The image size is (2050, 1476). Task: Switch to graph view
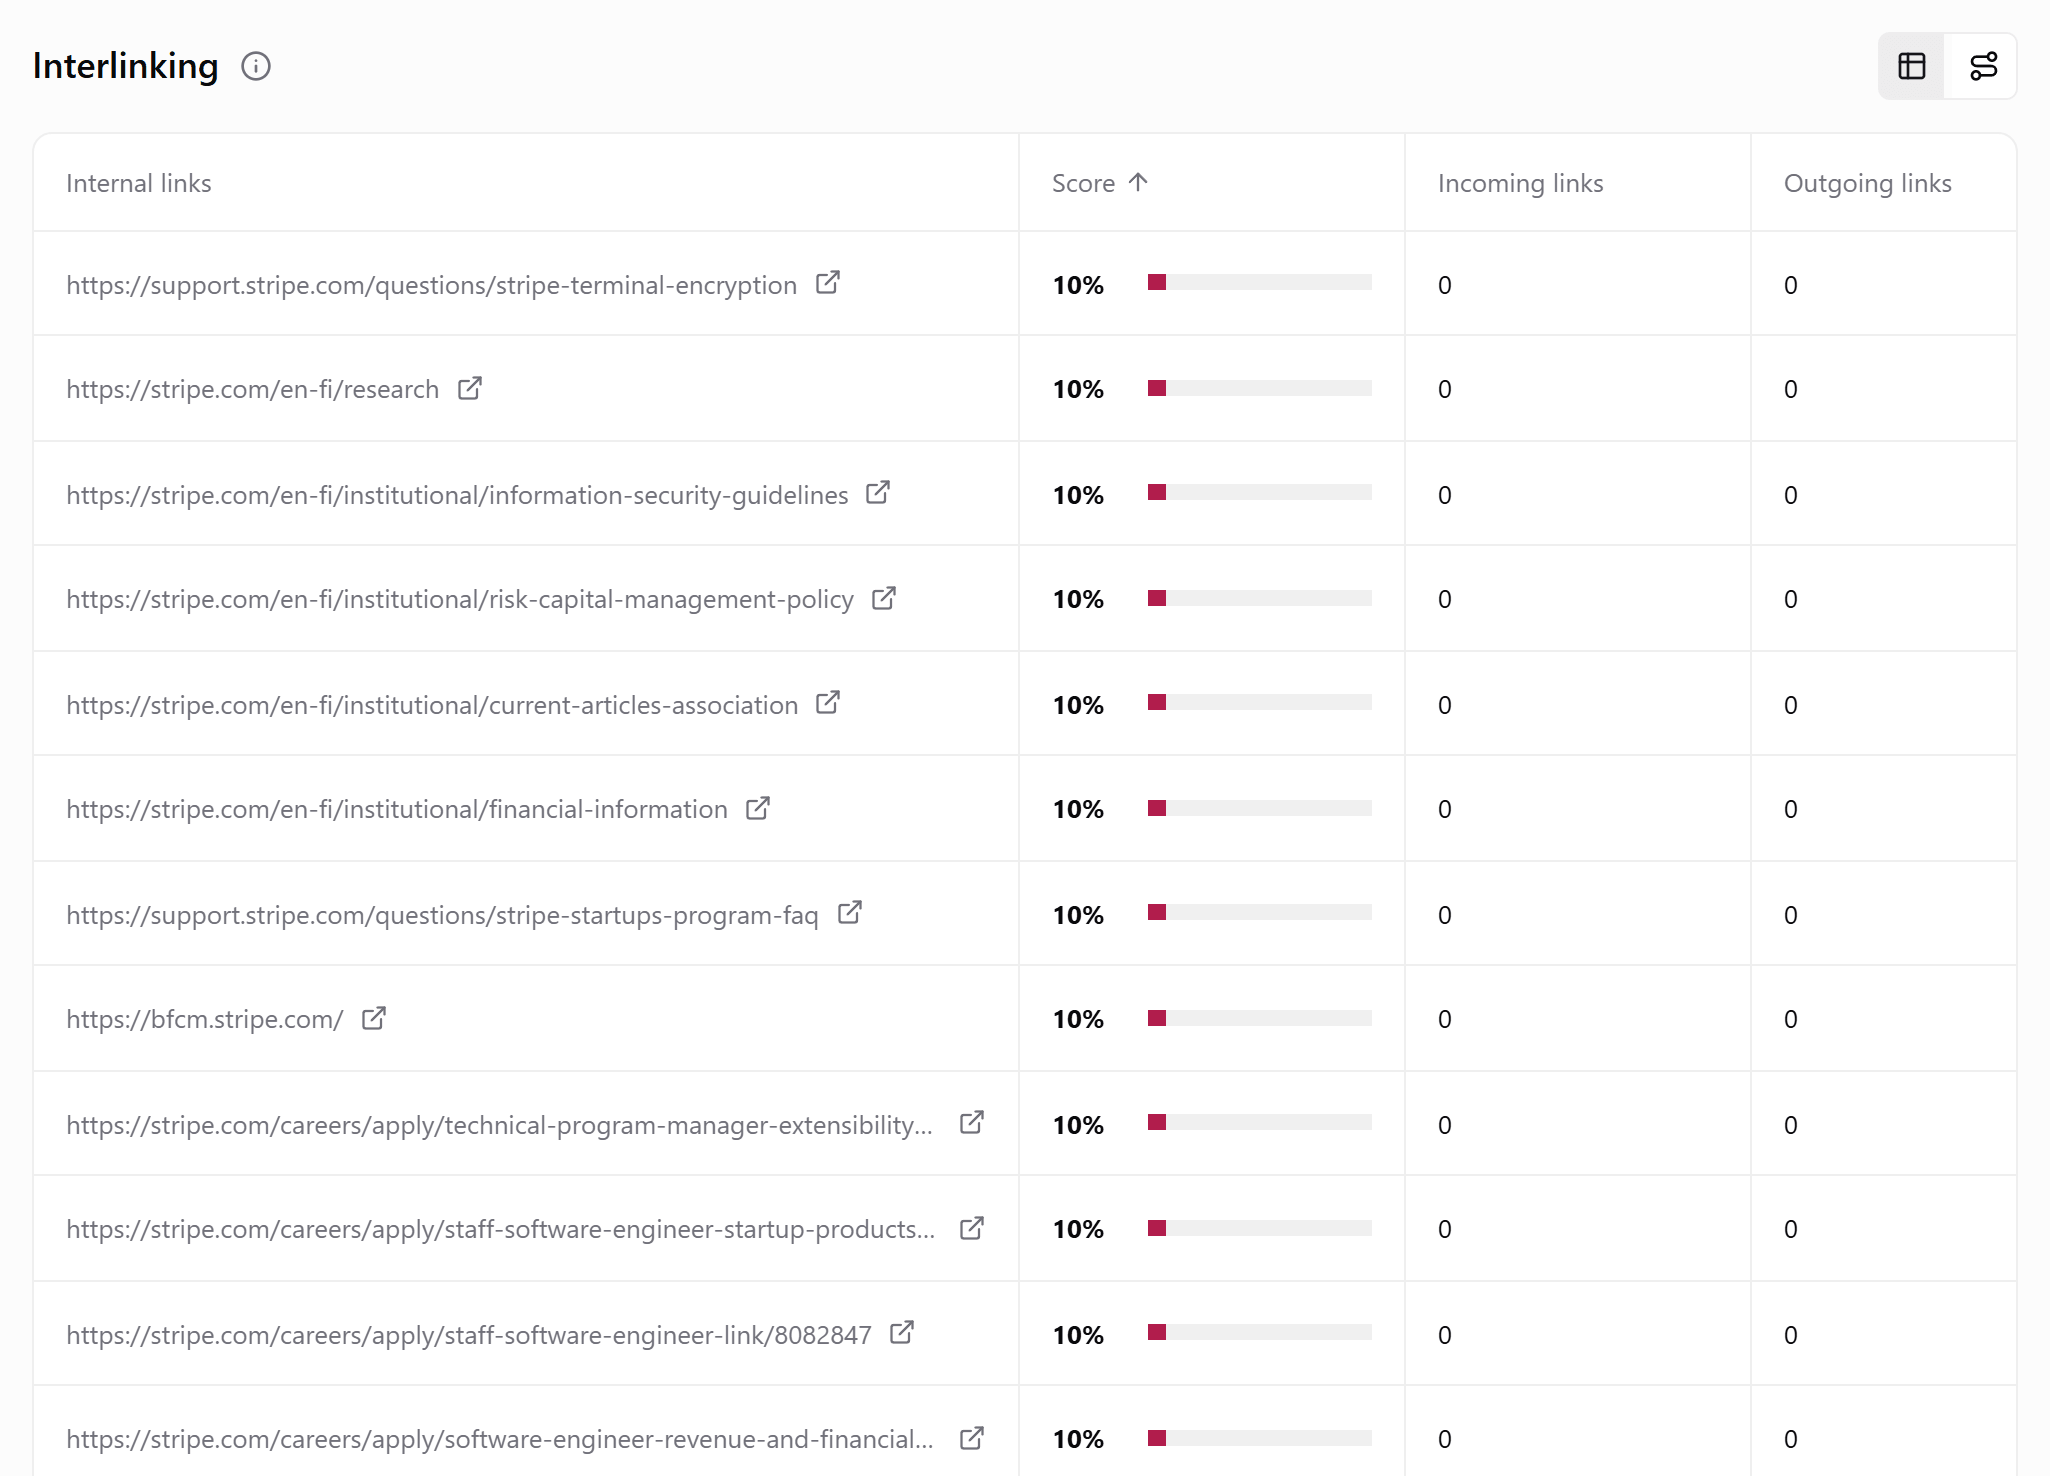(1983, 66)
